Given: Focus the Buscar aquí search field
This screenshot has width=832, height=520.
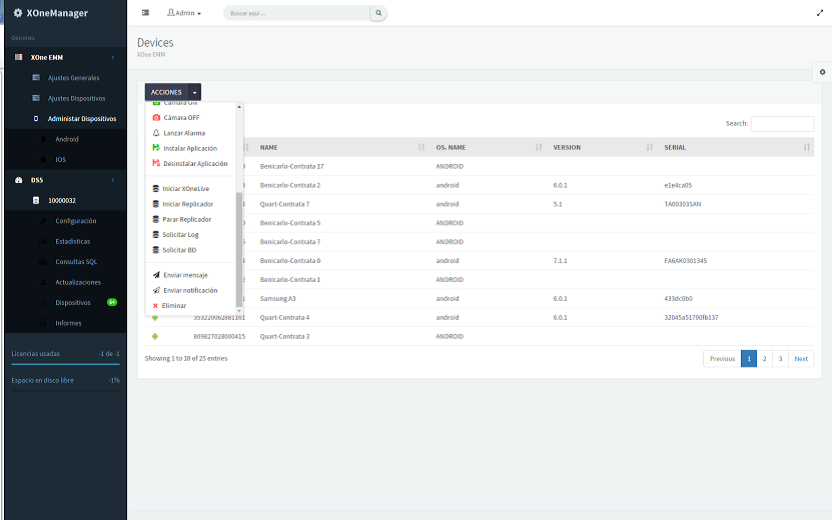Looking at the screenshot, I should pos(297,13).
